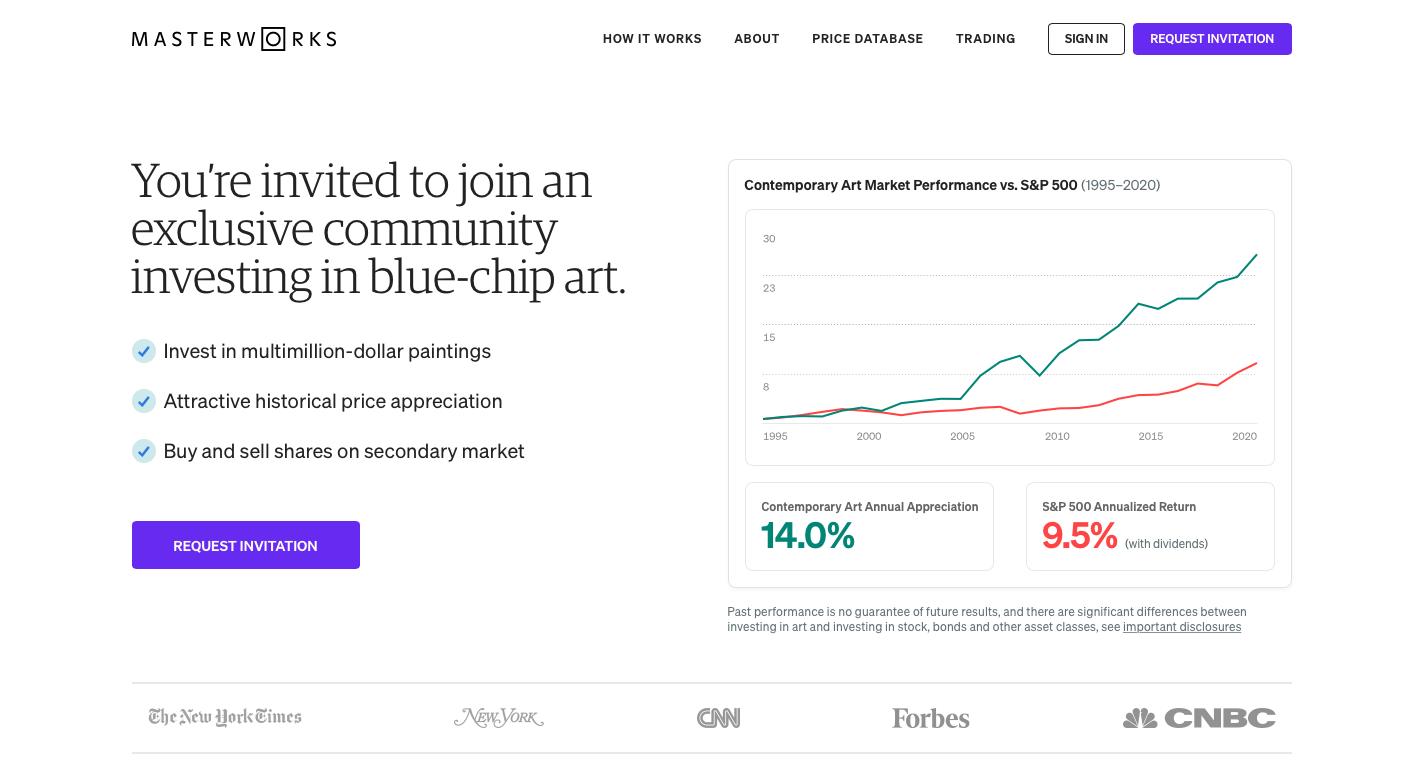
Task: Click the 9.5% S&P 500 return card
Action: point(1150,527)
